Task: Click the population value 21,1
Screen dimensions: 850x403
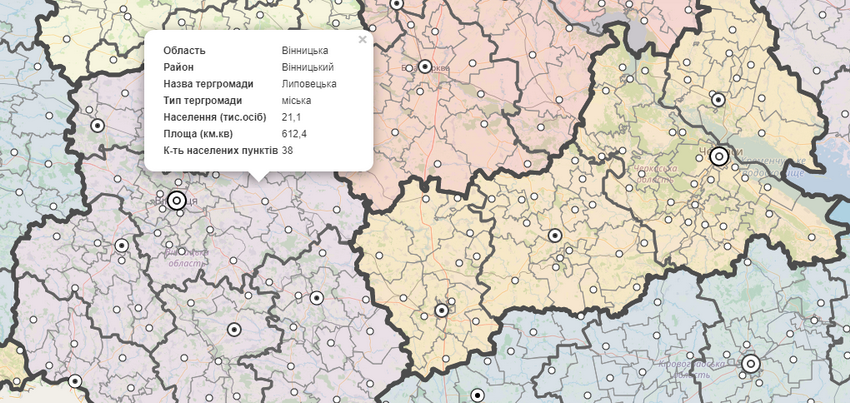Action: [x=292, y=117]
